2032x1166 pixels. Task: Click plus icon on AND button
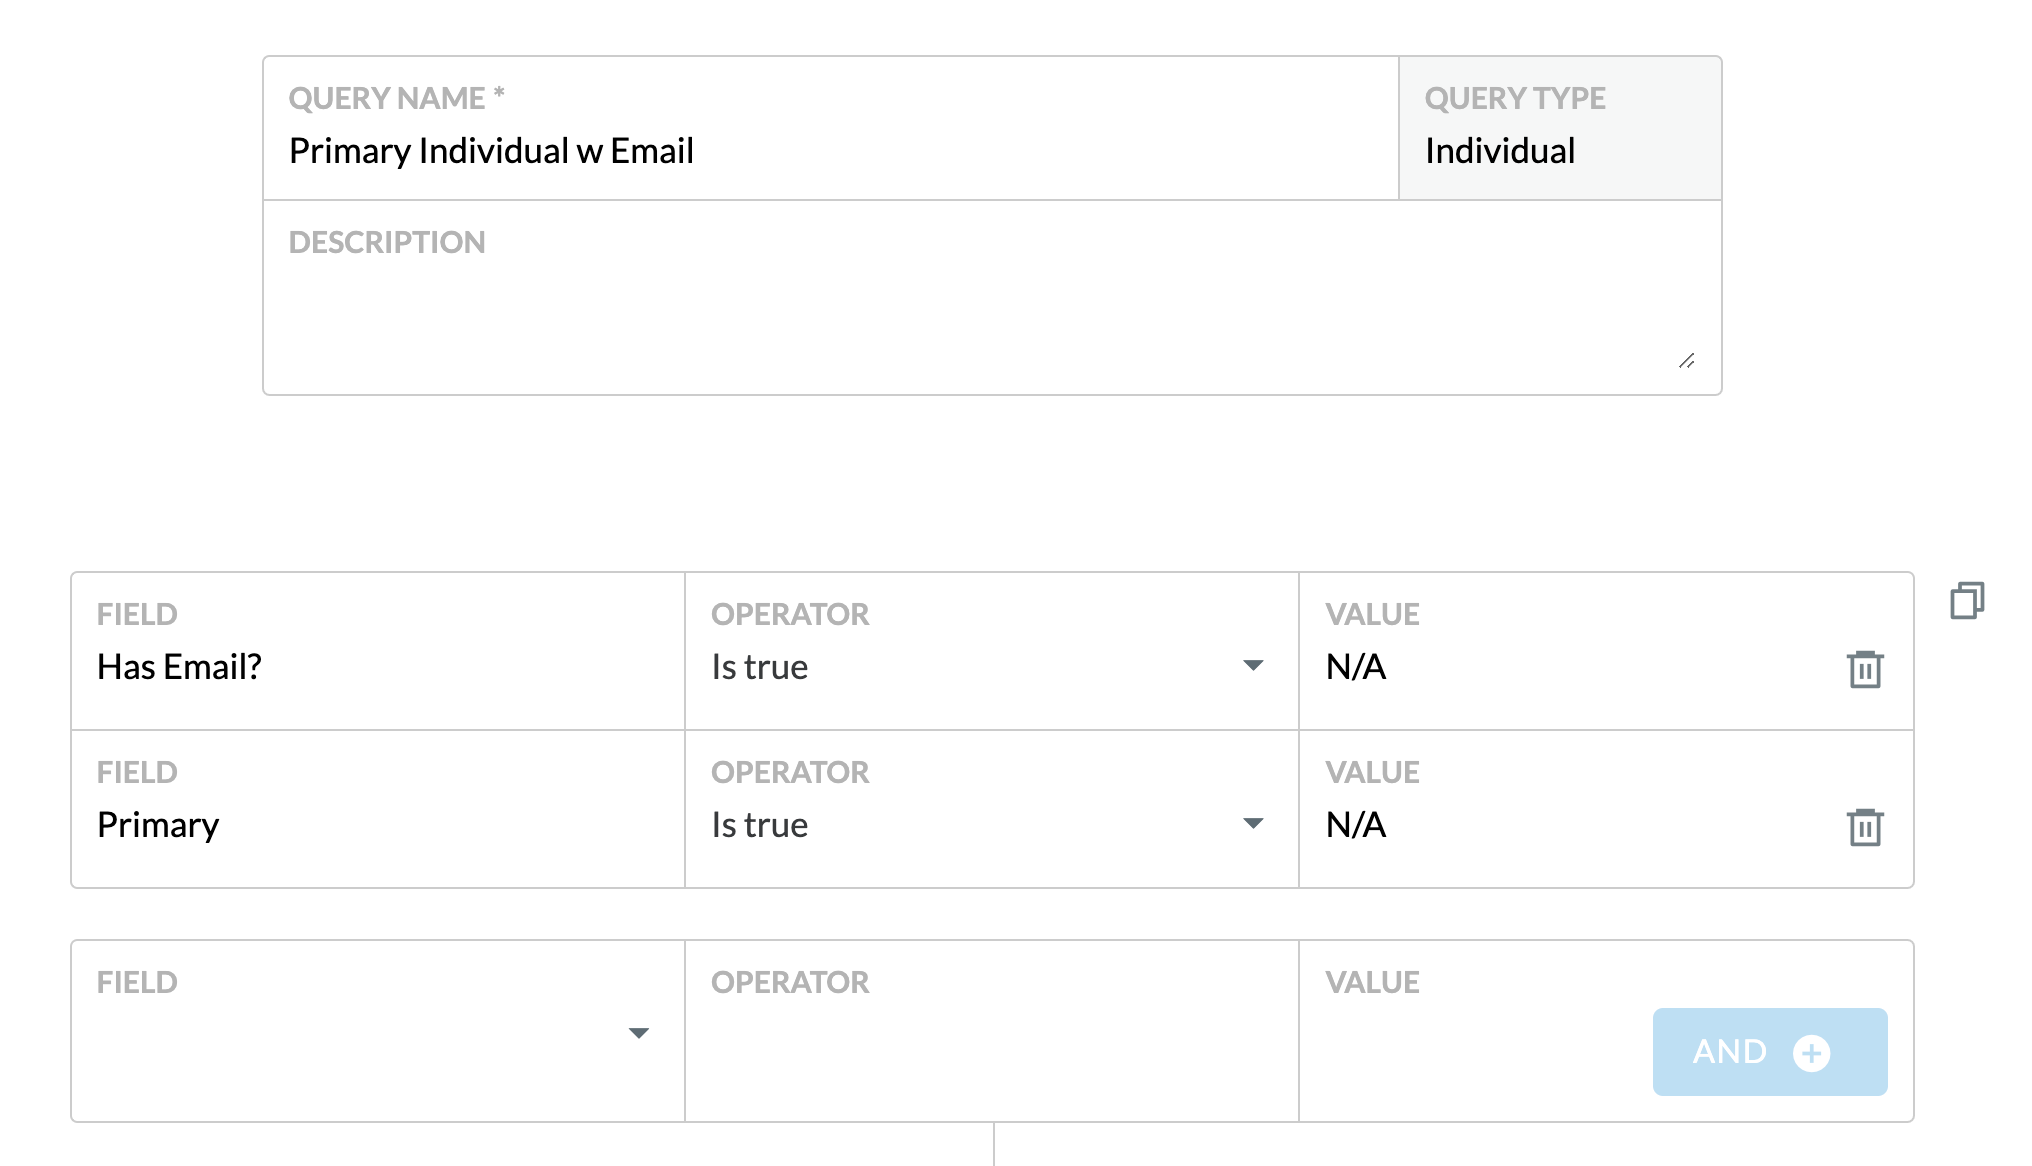1811,1052
